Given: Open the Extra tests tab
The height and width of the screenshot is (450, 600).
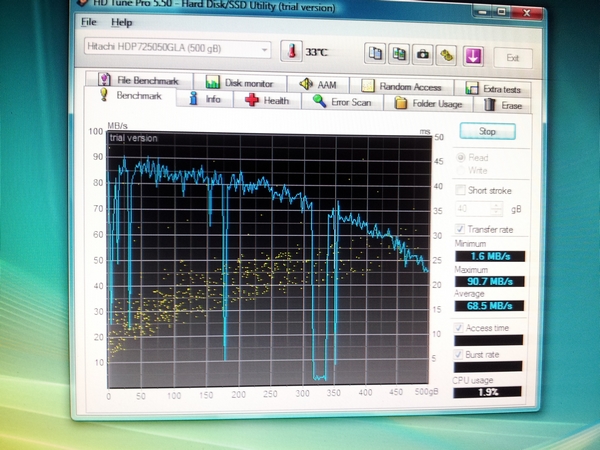Looking at the screenshot, I should click(493, 89).
